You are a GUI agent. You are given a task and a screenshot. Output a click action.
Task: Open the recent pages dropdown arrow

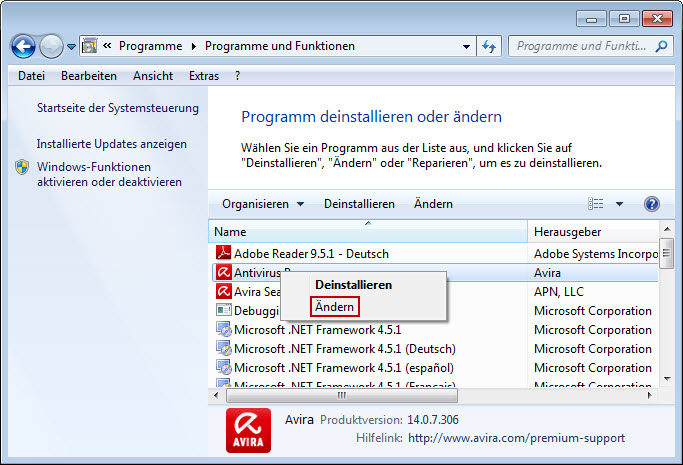coord(71,46)
